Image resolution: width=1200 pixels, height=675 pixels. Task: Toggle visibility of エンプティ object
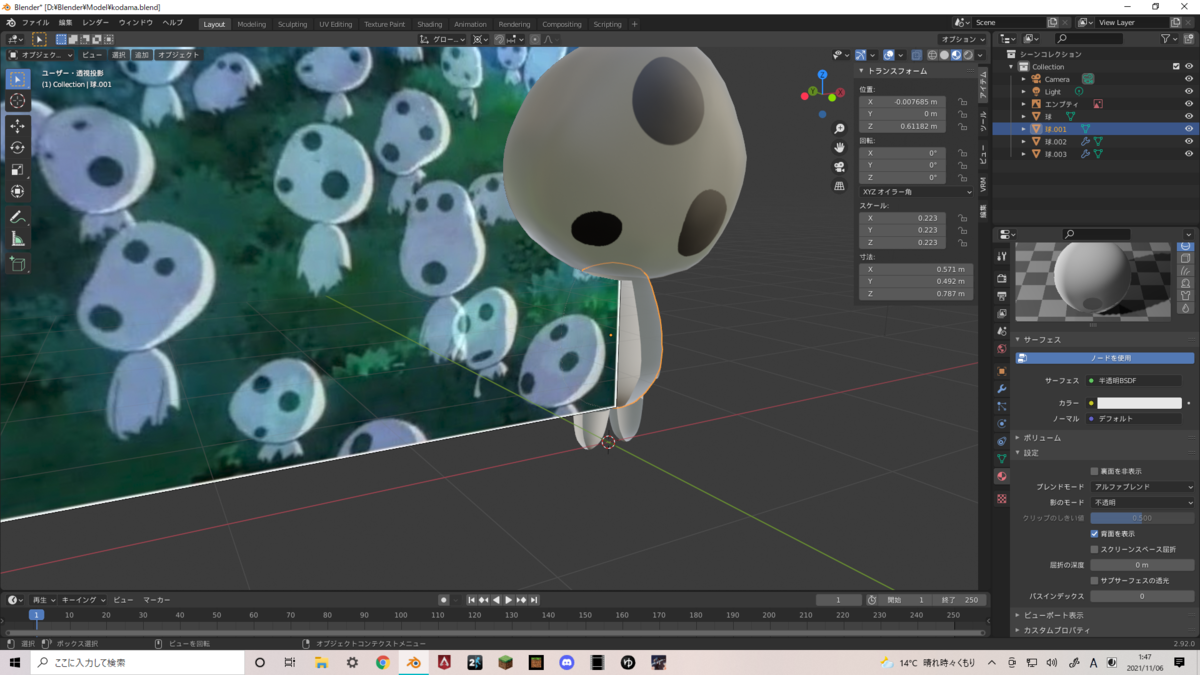[x=1188, y=104]
